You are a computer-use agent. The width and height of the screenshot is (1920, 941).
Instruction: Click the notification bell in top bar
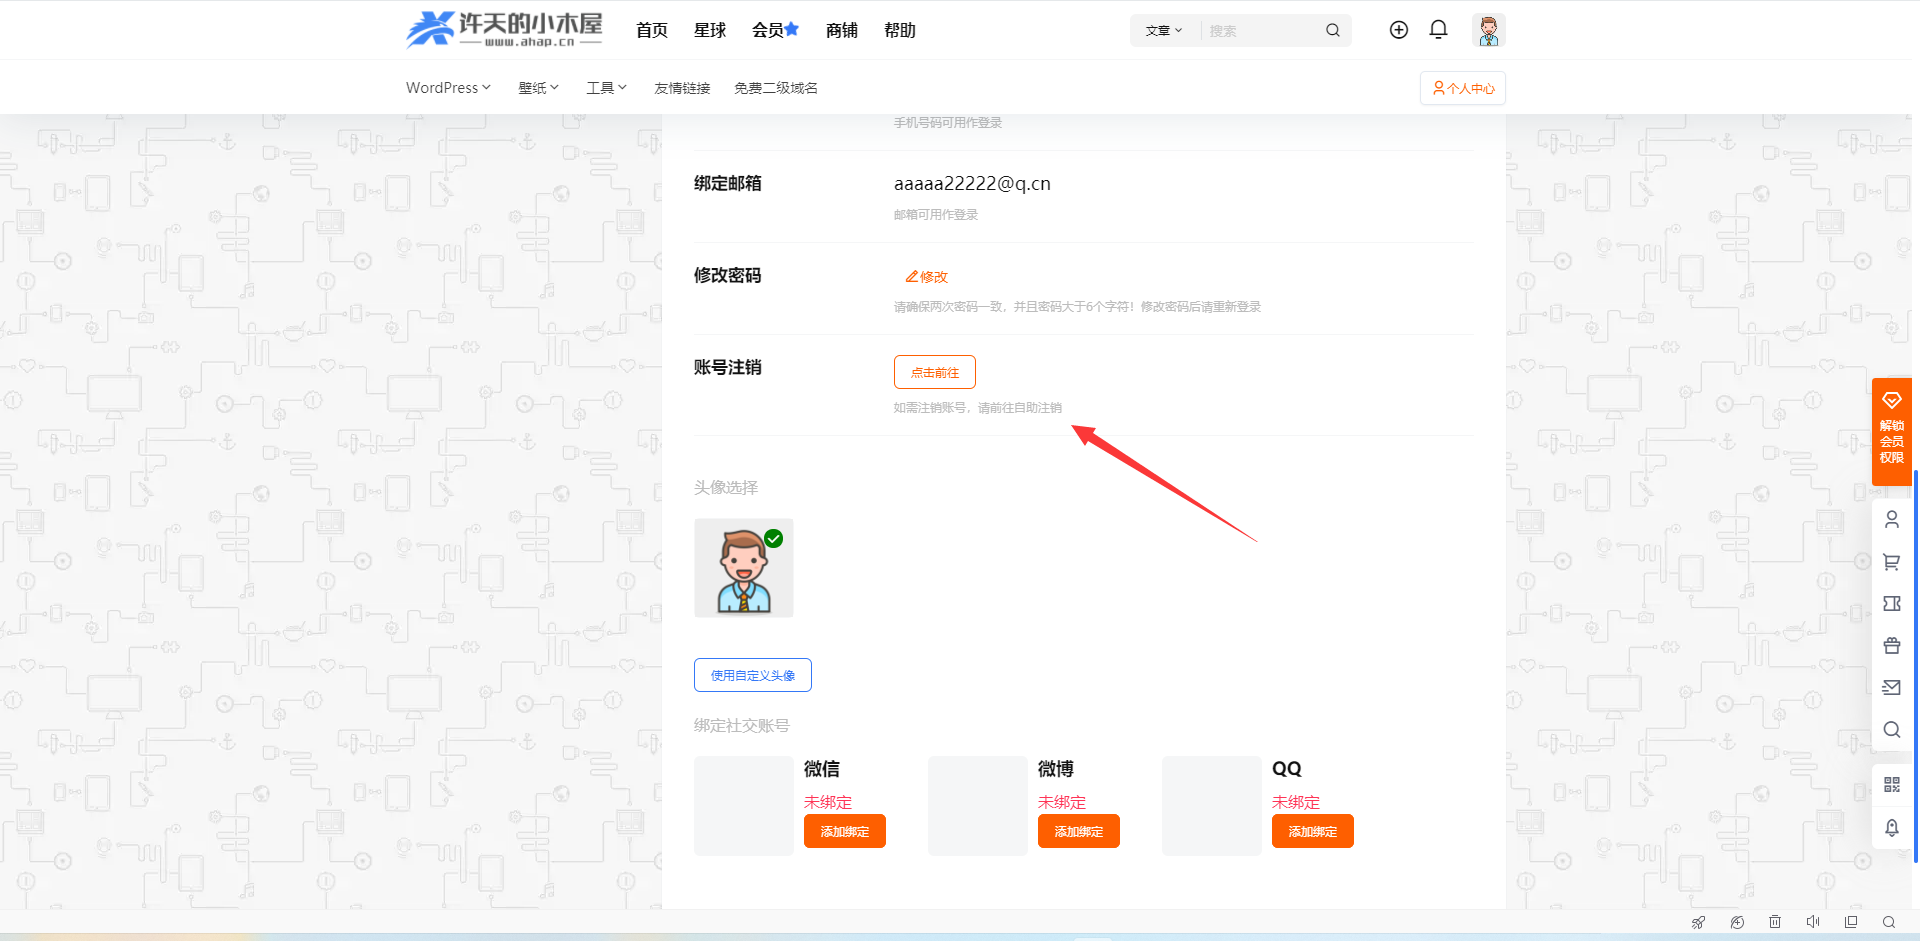tap(1438, 30)
